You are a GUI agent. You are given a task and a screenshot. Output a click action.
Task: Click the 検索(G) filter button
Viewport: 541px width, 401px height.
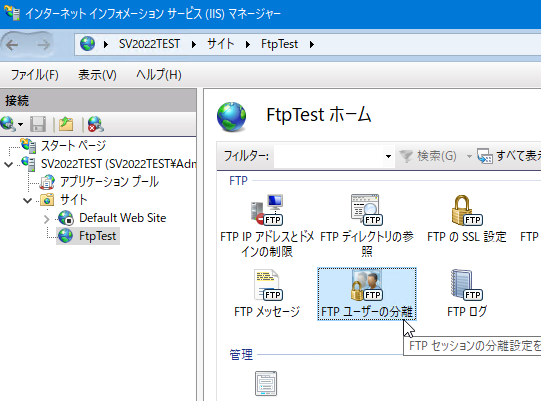click(428, 156)
